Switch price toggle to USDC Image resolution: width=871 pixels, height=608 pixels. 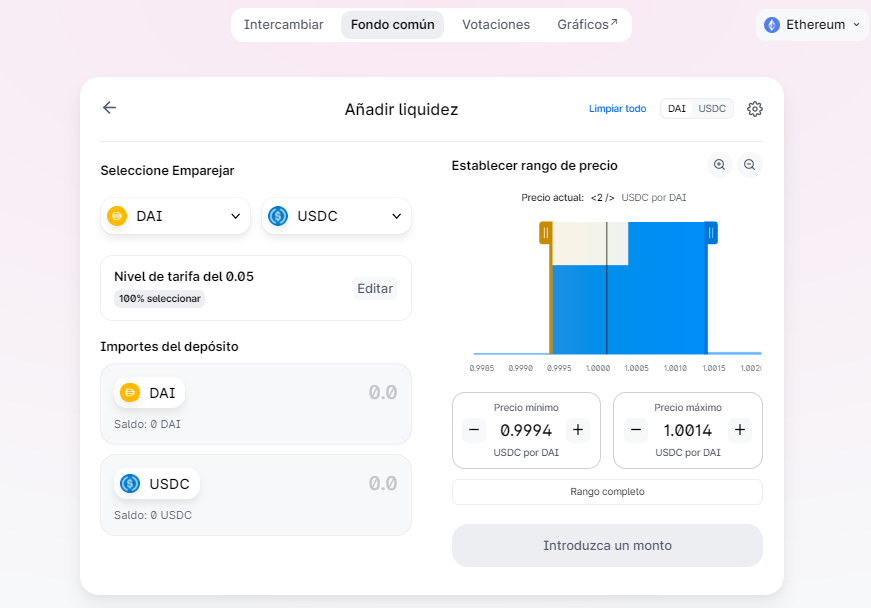[x=712, y=108]
